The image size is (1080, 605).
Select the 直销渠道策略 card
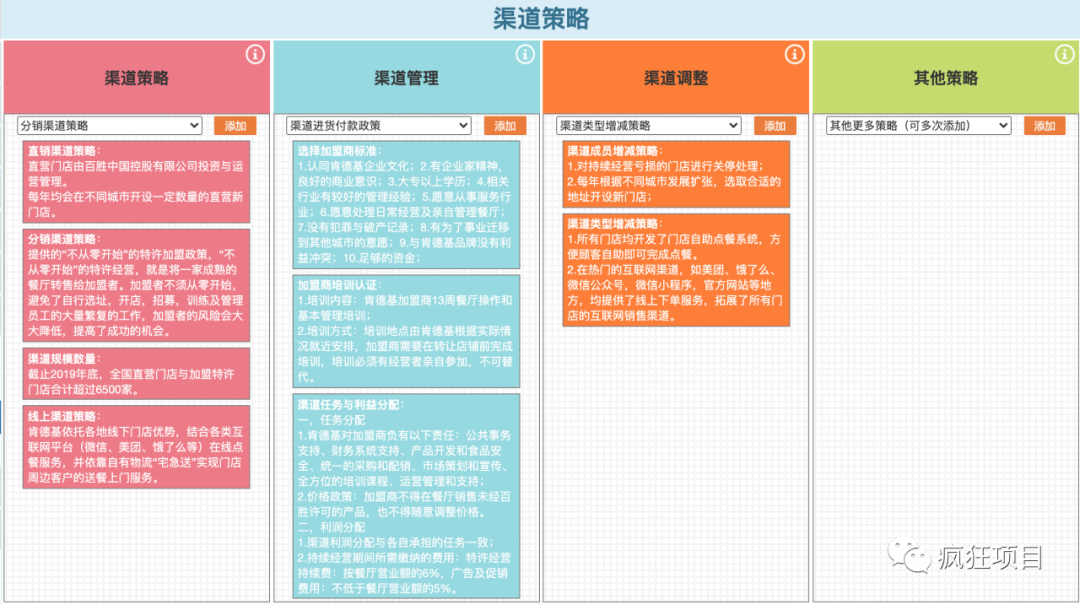(136, 182)
